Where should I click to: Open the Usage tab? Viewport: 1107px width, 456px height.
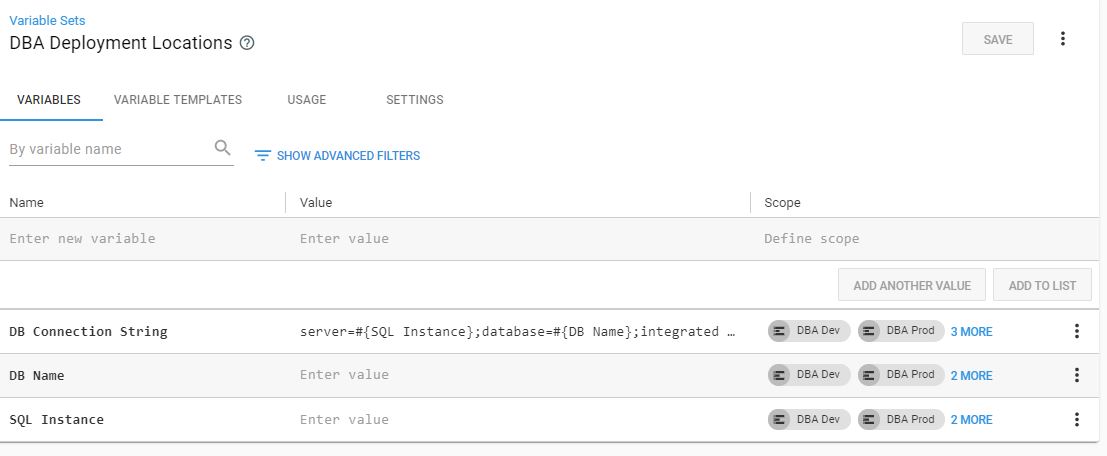tap(306, 100)
